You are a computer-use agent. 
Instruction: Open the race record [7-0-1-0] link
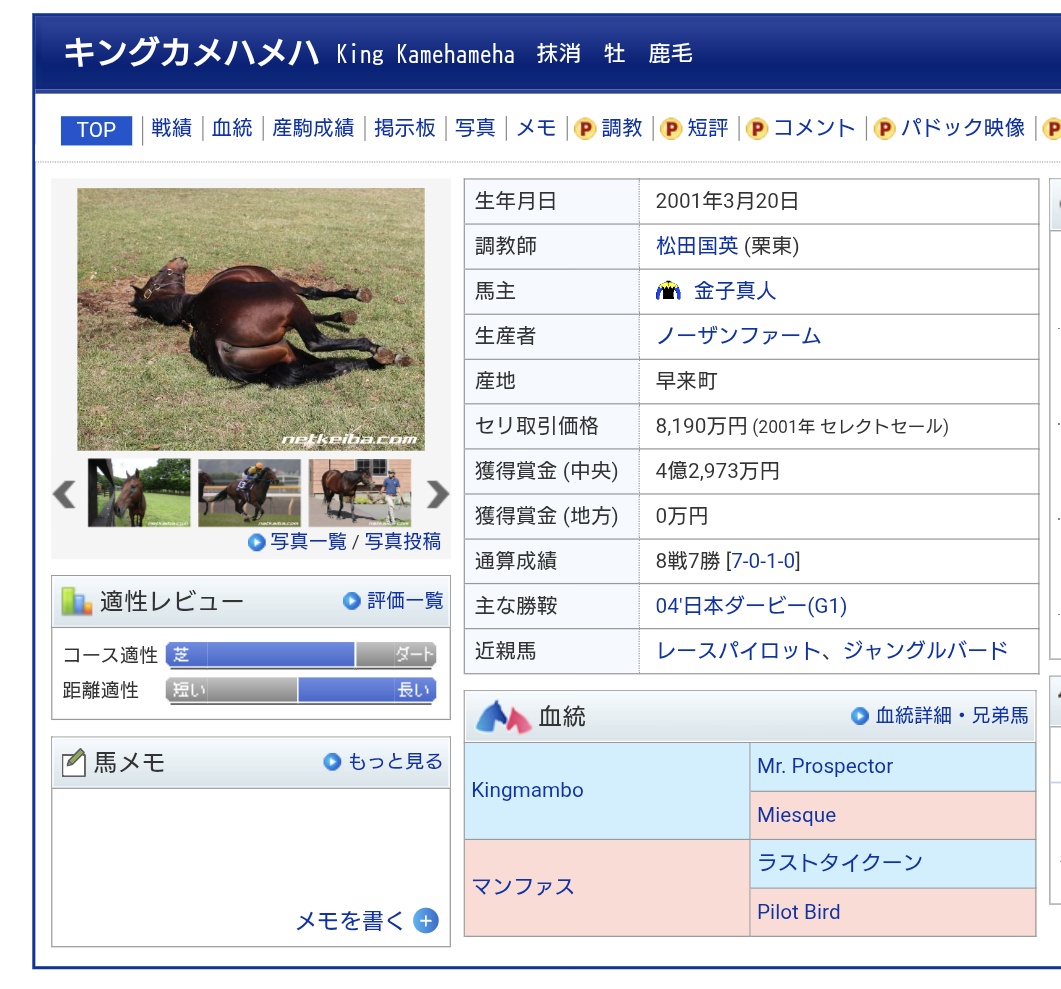[763, 561]
